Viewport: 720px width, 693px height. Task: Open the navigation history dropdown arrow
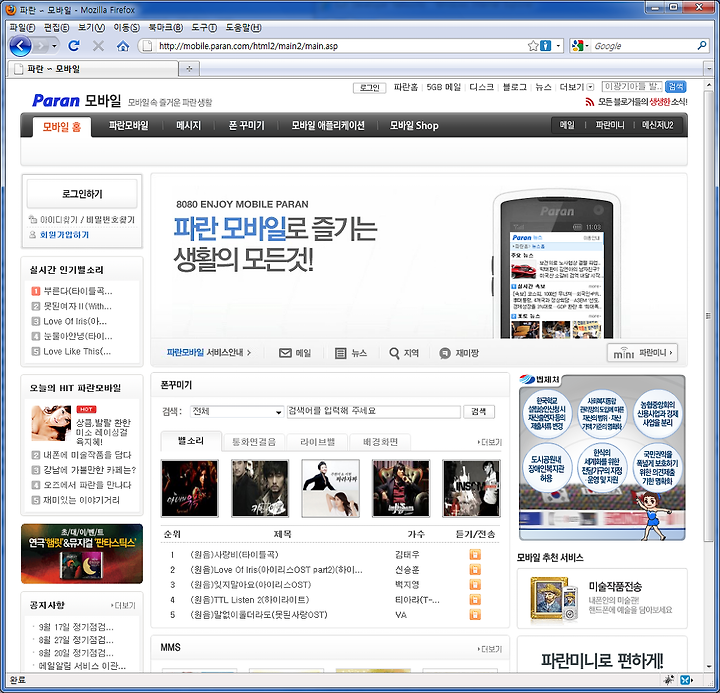54,46
